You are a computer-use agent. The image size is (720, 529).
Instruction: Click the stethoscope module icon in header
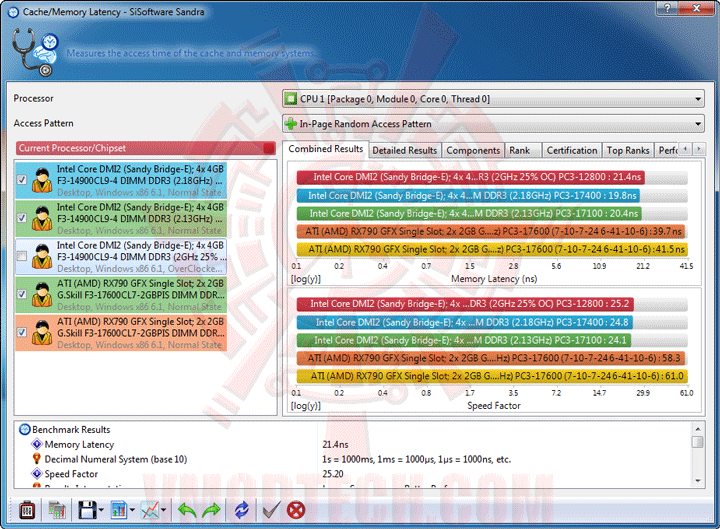pos(35,51)
